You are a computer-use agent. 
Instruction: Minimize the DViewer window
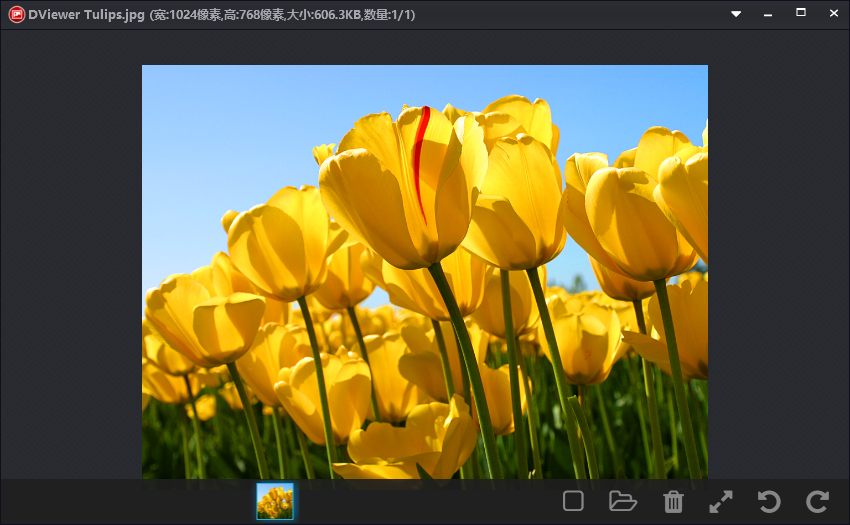tap(768, 14)
